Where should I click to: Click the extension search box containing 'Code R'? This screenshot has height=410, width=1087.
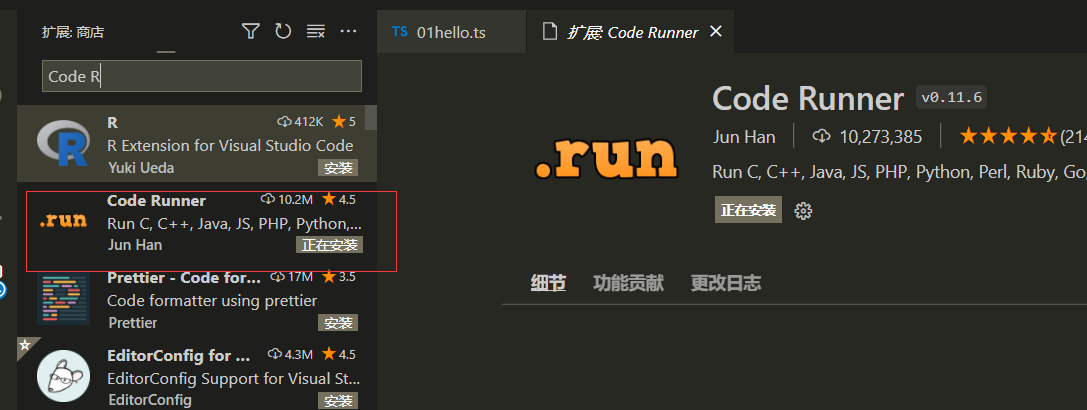pos(202,76)
